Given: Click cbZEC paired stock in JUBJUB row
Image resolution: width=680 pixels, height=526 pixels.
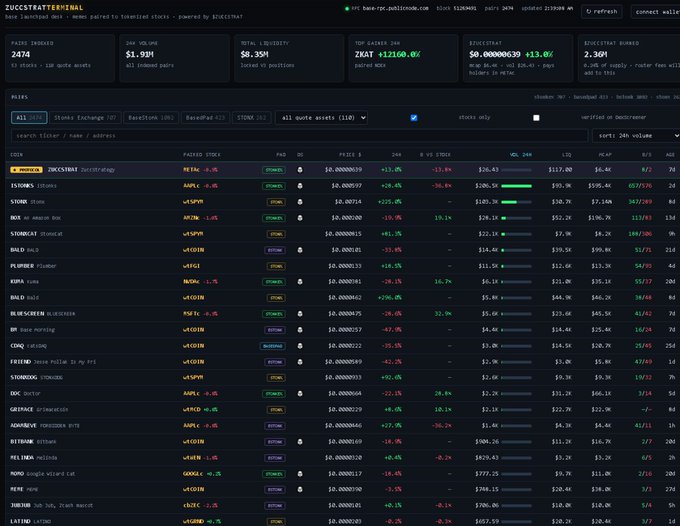Looking at the screenshot, I should point(191,506).
